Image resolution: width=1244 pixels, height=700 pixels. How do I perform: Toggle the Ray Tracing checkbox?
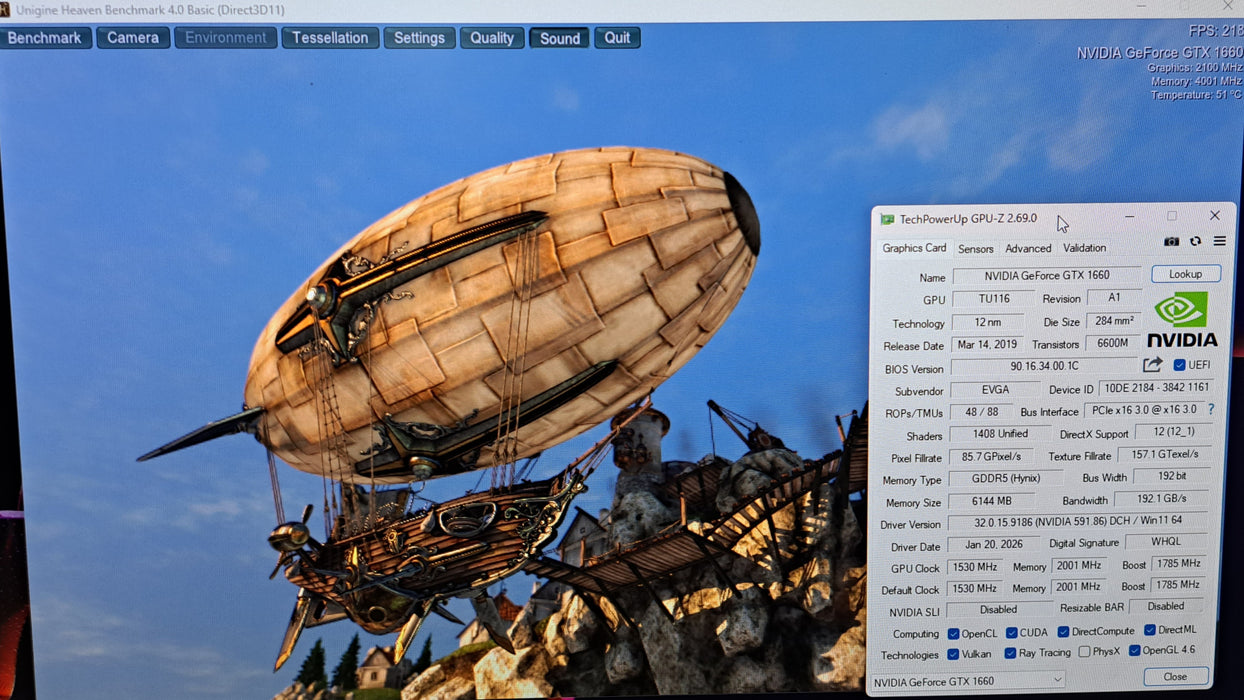click(x=1011, y=653)
